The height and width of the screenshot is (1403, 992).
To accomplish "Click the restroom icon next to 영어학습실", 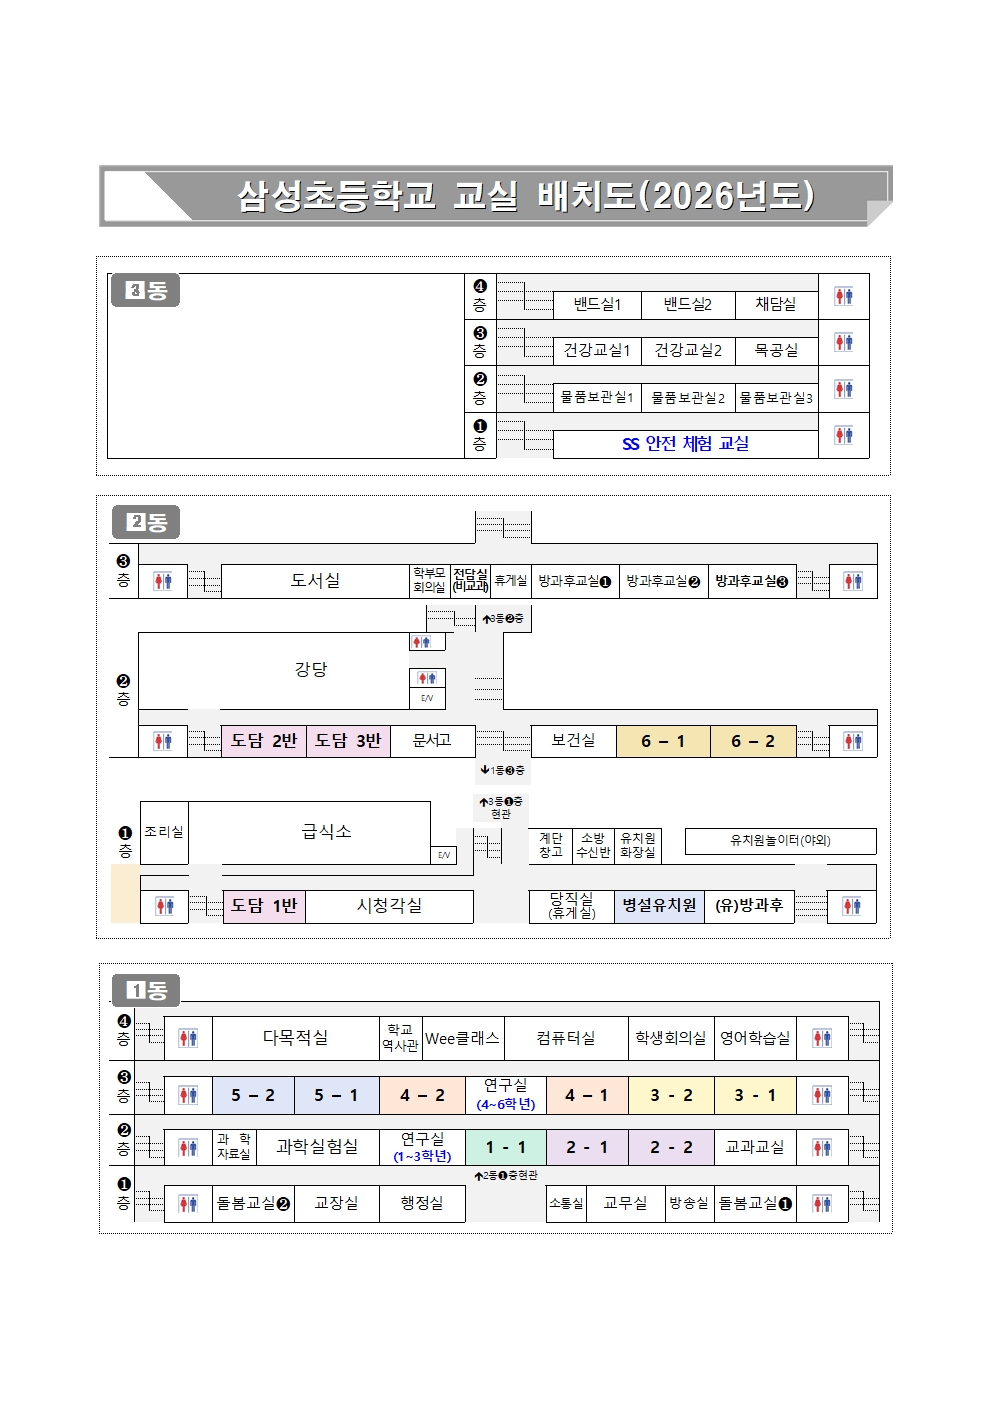I will (x=822, y=1038).
